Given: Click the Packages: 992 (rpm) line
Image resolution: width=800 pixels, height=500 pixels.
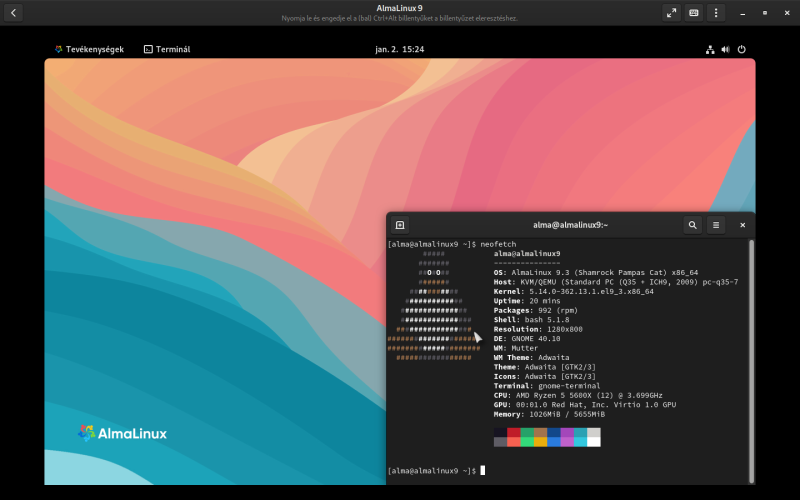Looking at the screenshot, I should (x=536, y=310).
